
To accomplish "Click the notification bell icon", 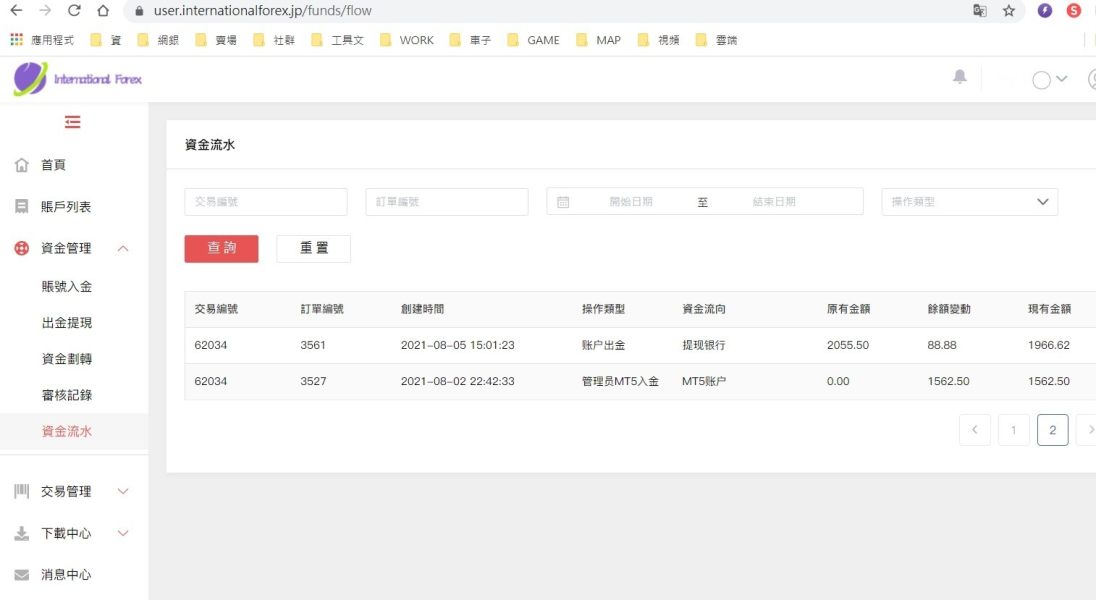I will [960, 78].
